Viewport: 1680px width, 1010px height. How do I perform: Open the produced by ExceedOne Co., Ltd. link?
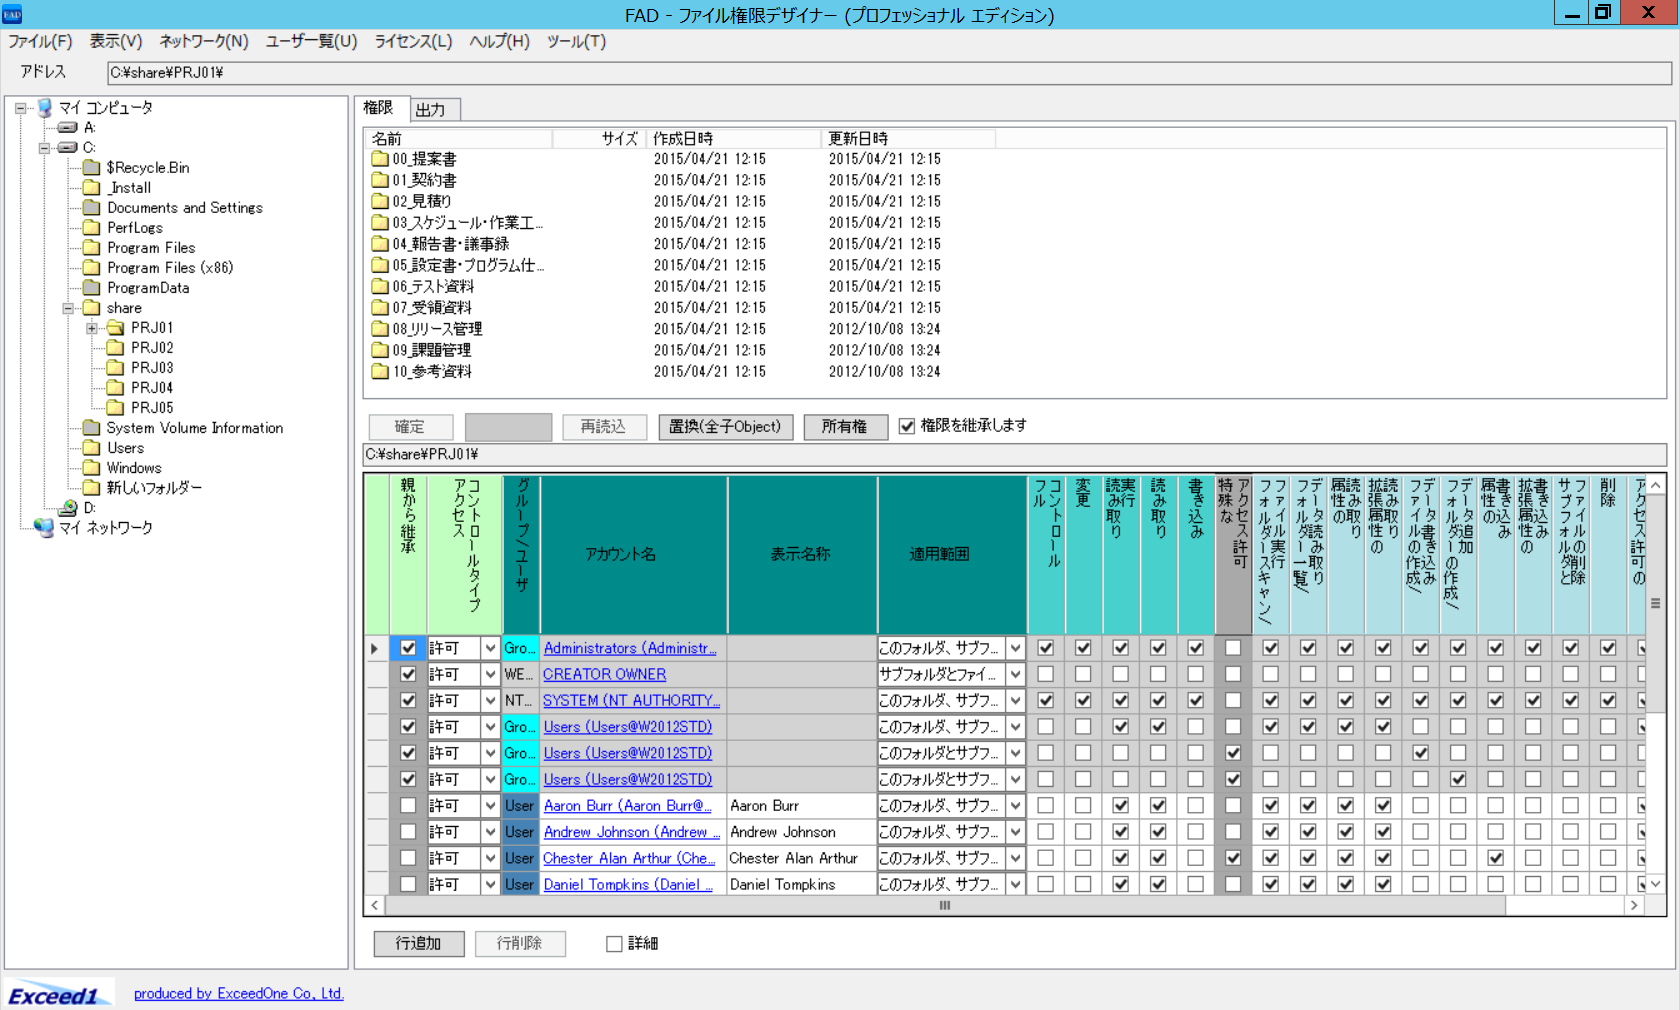(x=238, y=993)
